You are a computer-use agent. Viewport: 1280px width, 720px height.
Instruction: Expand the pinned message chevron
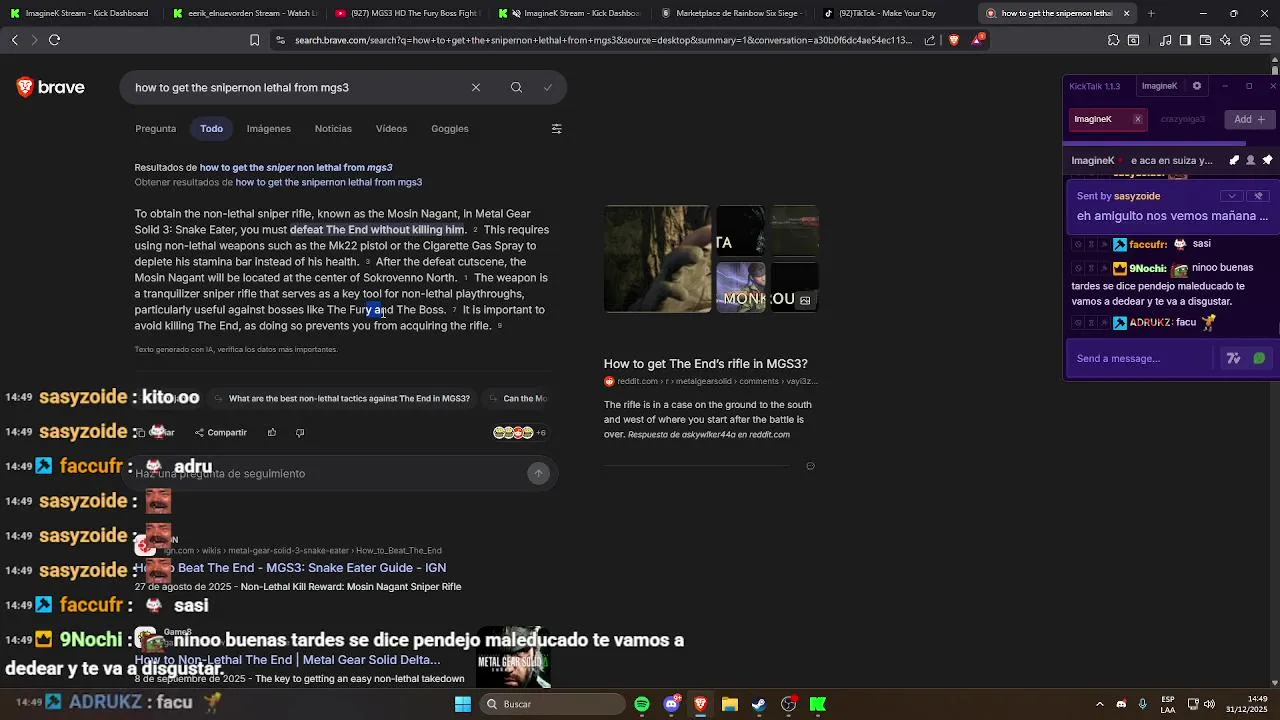pos(1232,196)
